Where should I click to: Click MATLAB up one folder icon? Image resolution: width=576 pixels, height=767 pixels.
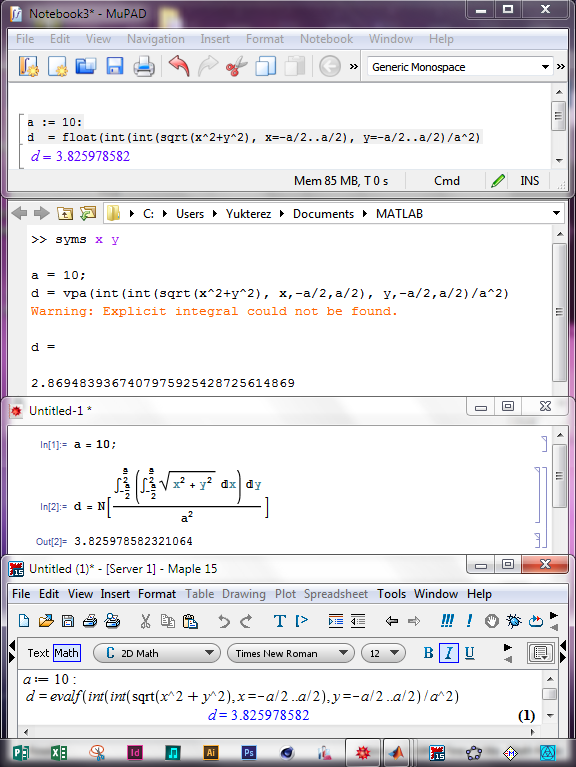tap(65, 213)
